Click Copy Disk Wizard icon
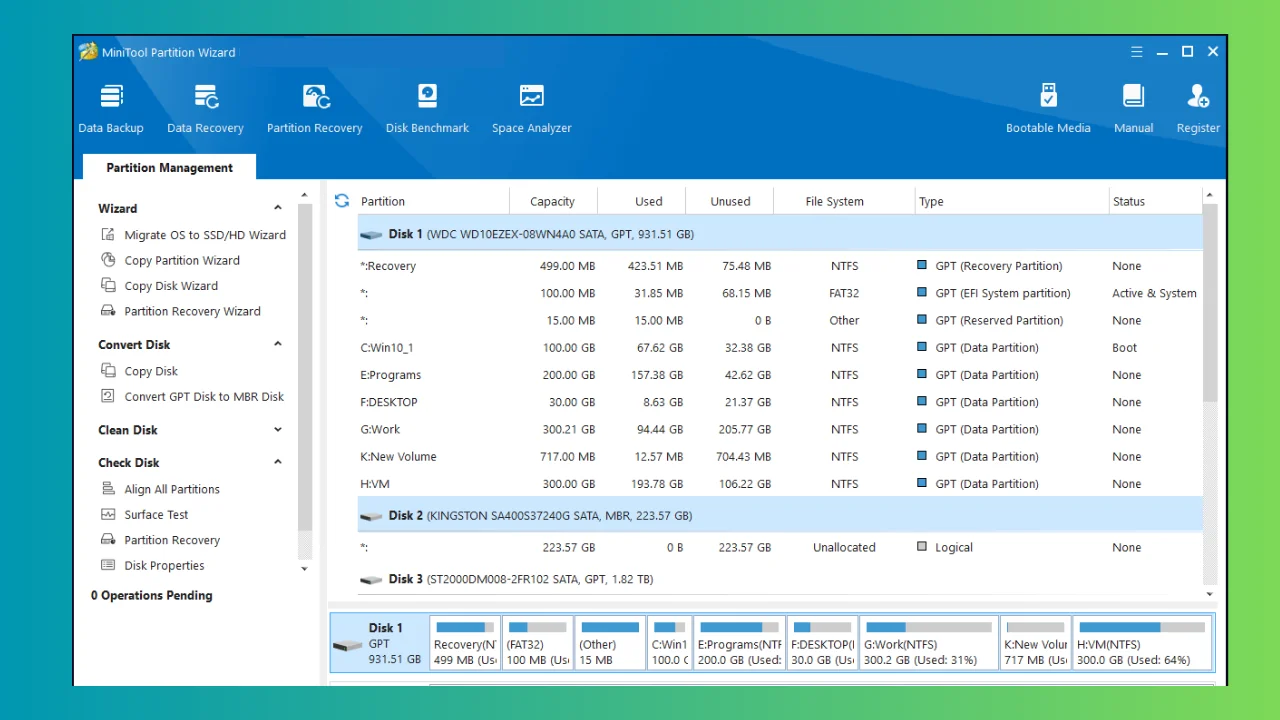Image resolution: width=1280 pixels, height=720 pixels. (109, 285)
